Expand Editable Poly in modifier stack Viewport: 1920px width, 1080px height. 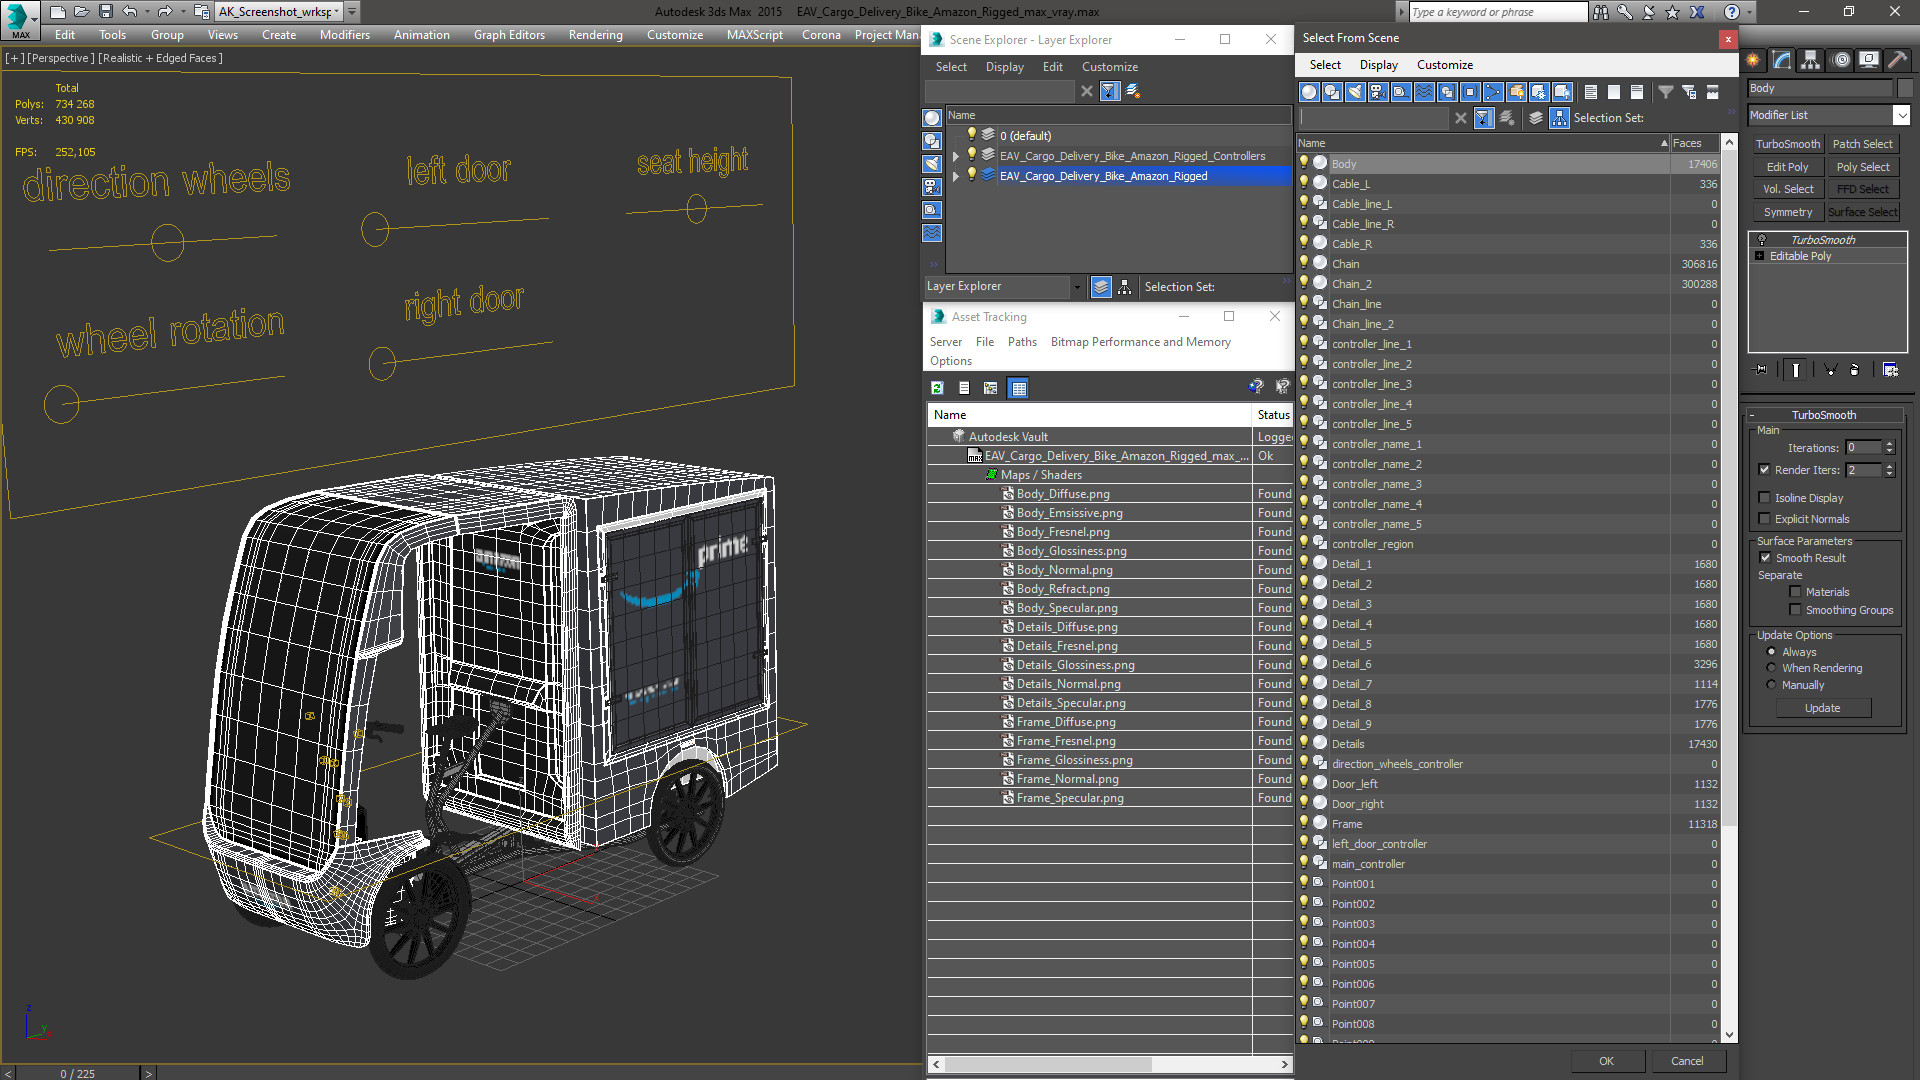[1760, 256]
